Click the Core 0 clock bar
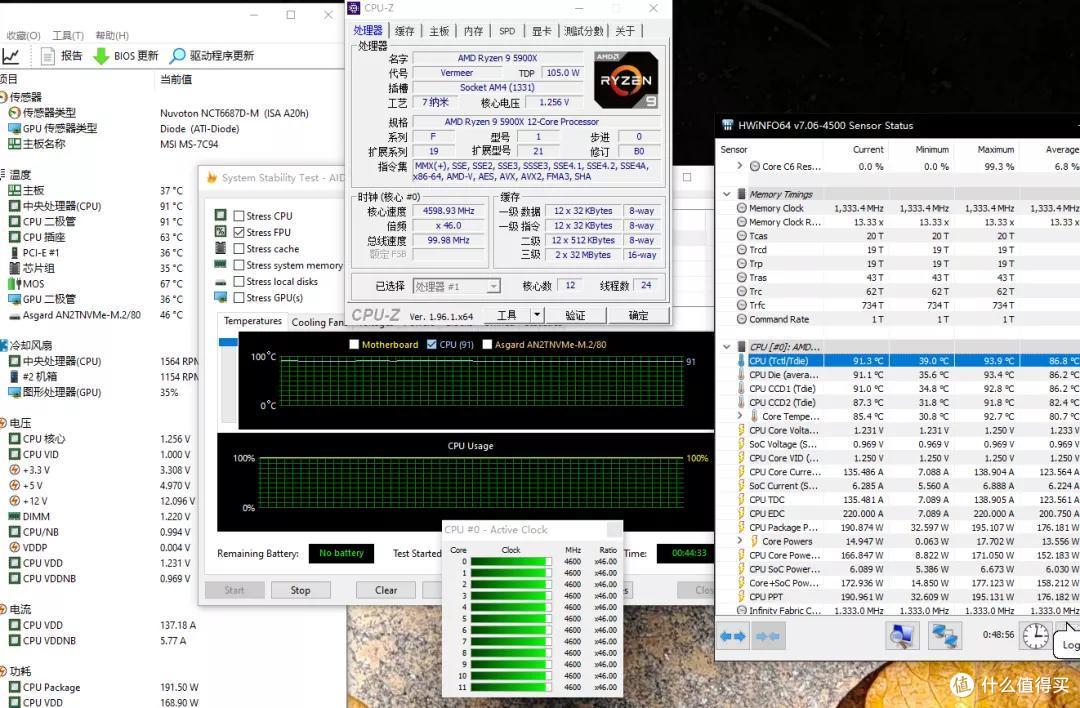Screen dimensions: 1080x708 pos(511,561)
